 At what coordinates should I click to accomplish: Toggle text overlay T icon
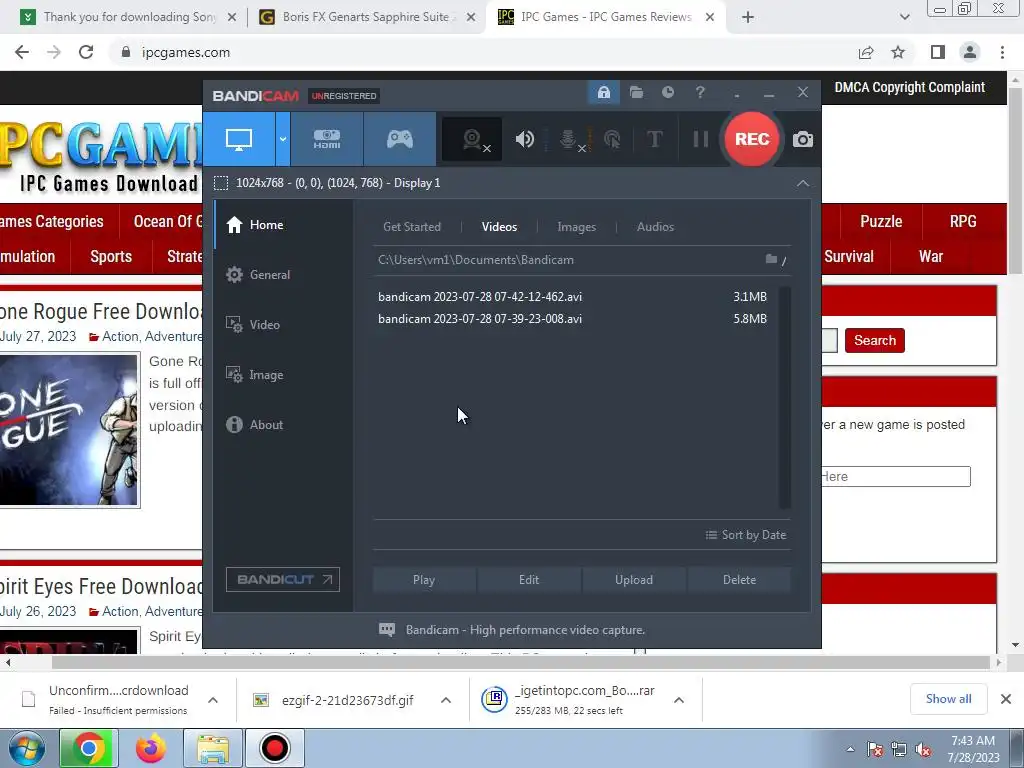pyautogui.click(x=654, y=139)
